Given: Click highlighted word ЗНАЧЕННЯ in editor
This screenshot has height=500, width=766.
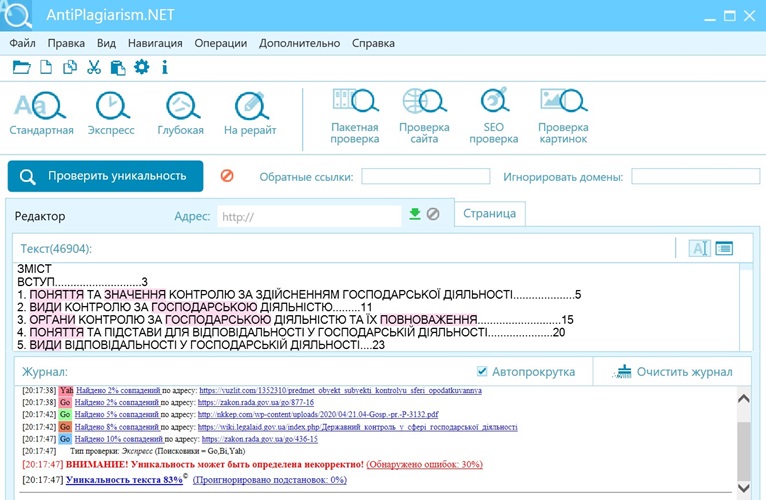Looking at the screenshot, I should pos(135,295).
